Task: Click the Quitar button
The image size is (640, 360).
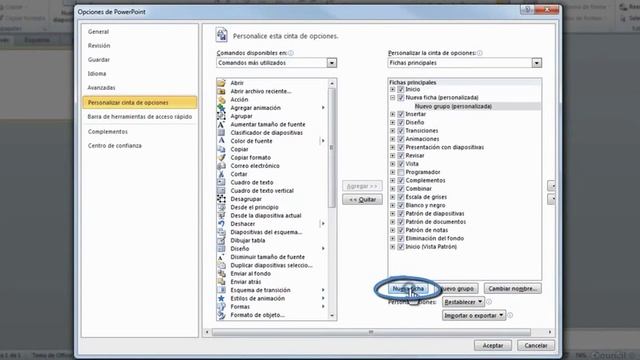Action: click(362, 200)
